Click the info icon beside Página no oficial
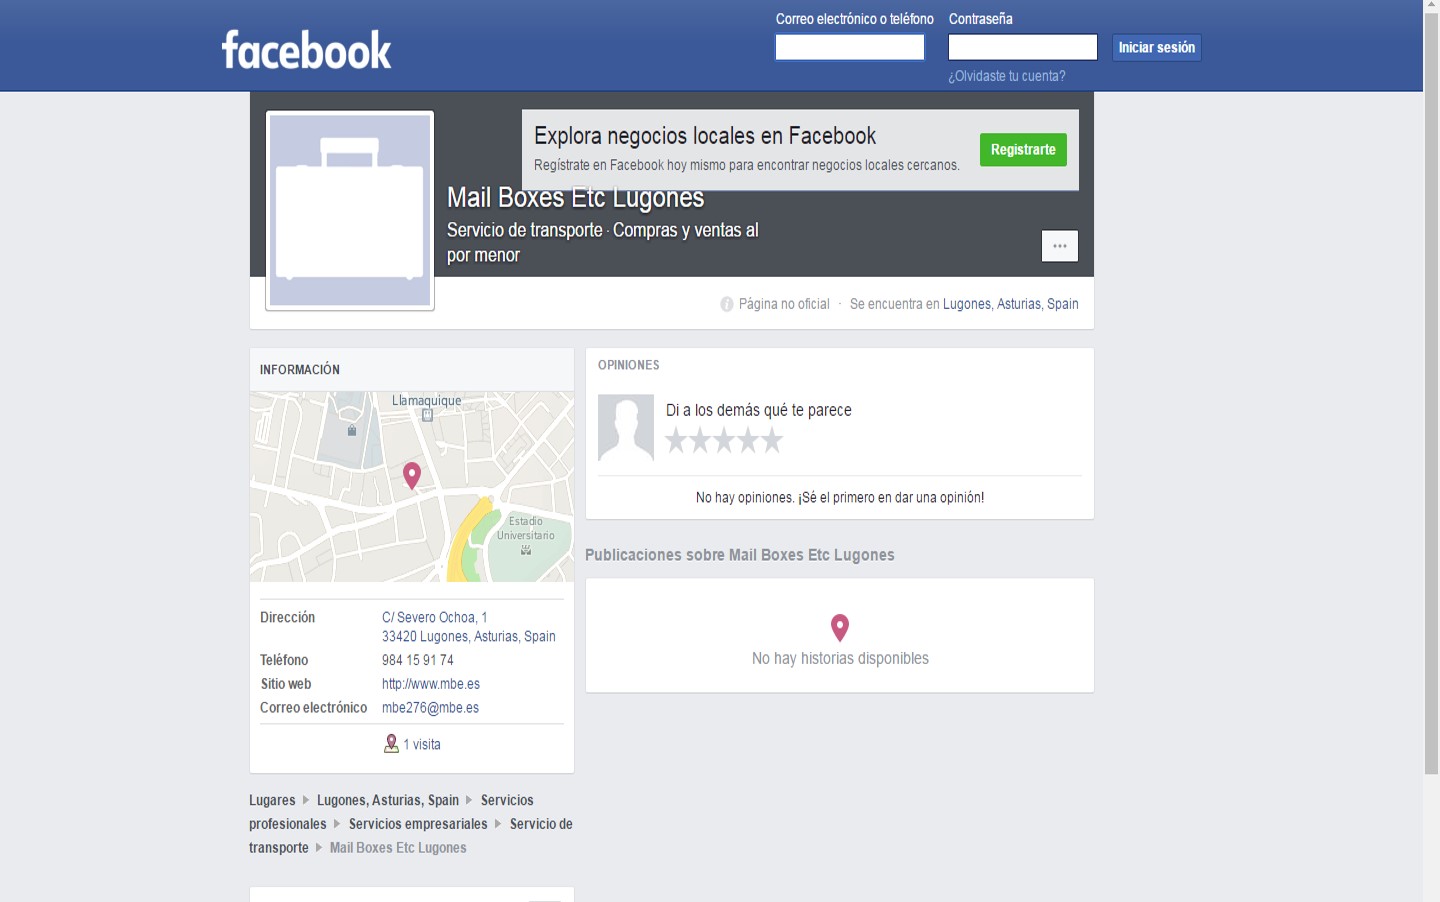1440x902 pixels. pos(727,304)
